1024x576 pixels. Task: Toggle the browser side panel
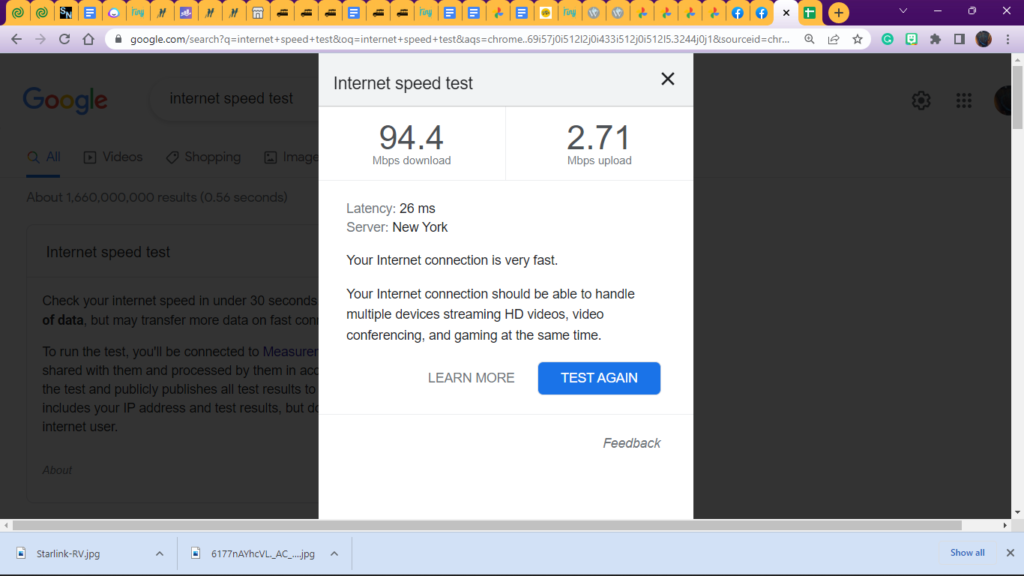pyautogui.click(x=959, y=39)
